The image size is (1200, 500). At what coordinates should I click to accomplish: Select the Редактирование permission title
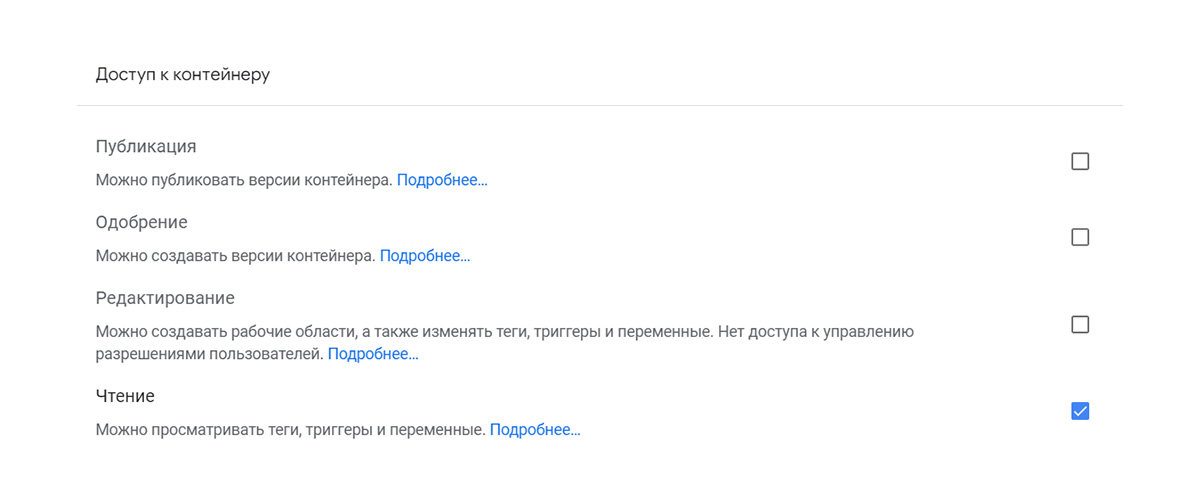click(165, 298)
